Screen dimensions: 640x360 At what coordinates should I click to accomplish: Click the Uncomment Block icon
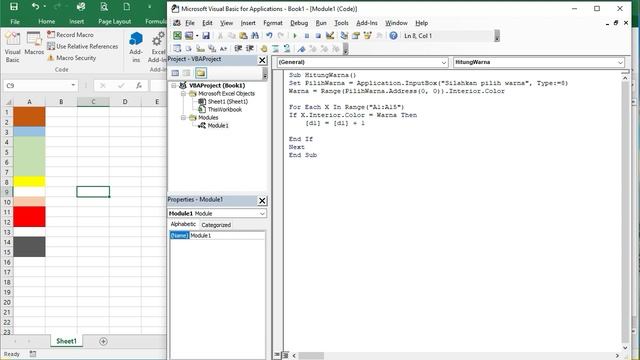287,49
